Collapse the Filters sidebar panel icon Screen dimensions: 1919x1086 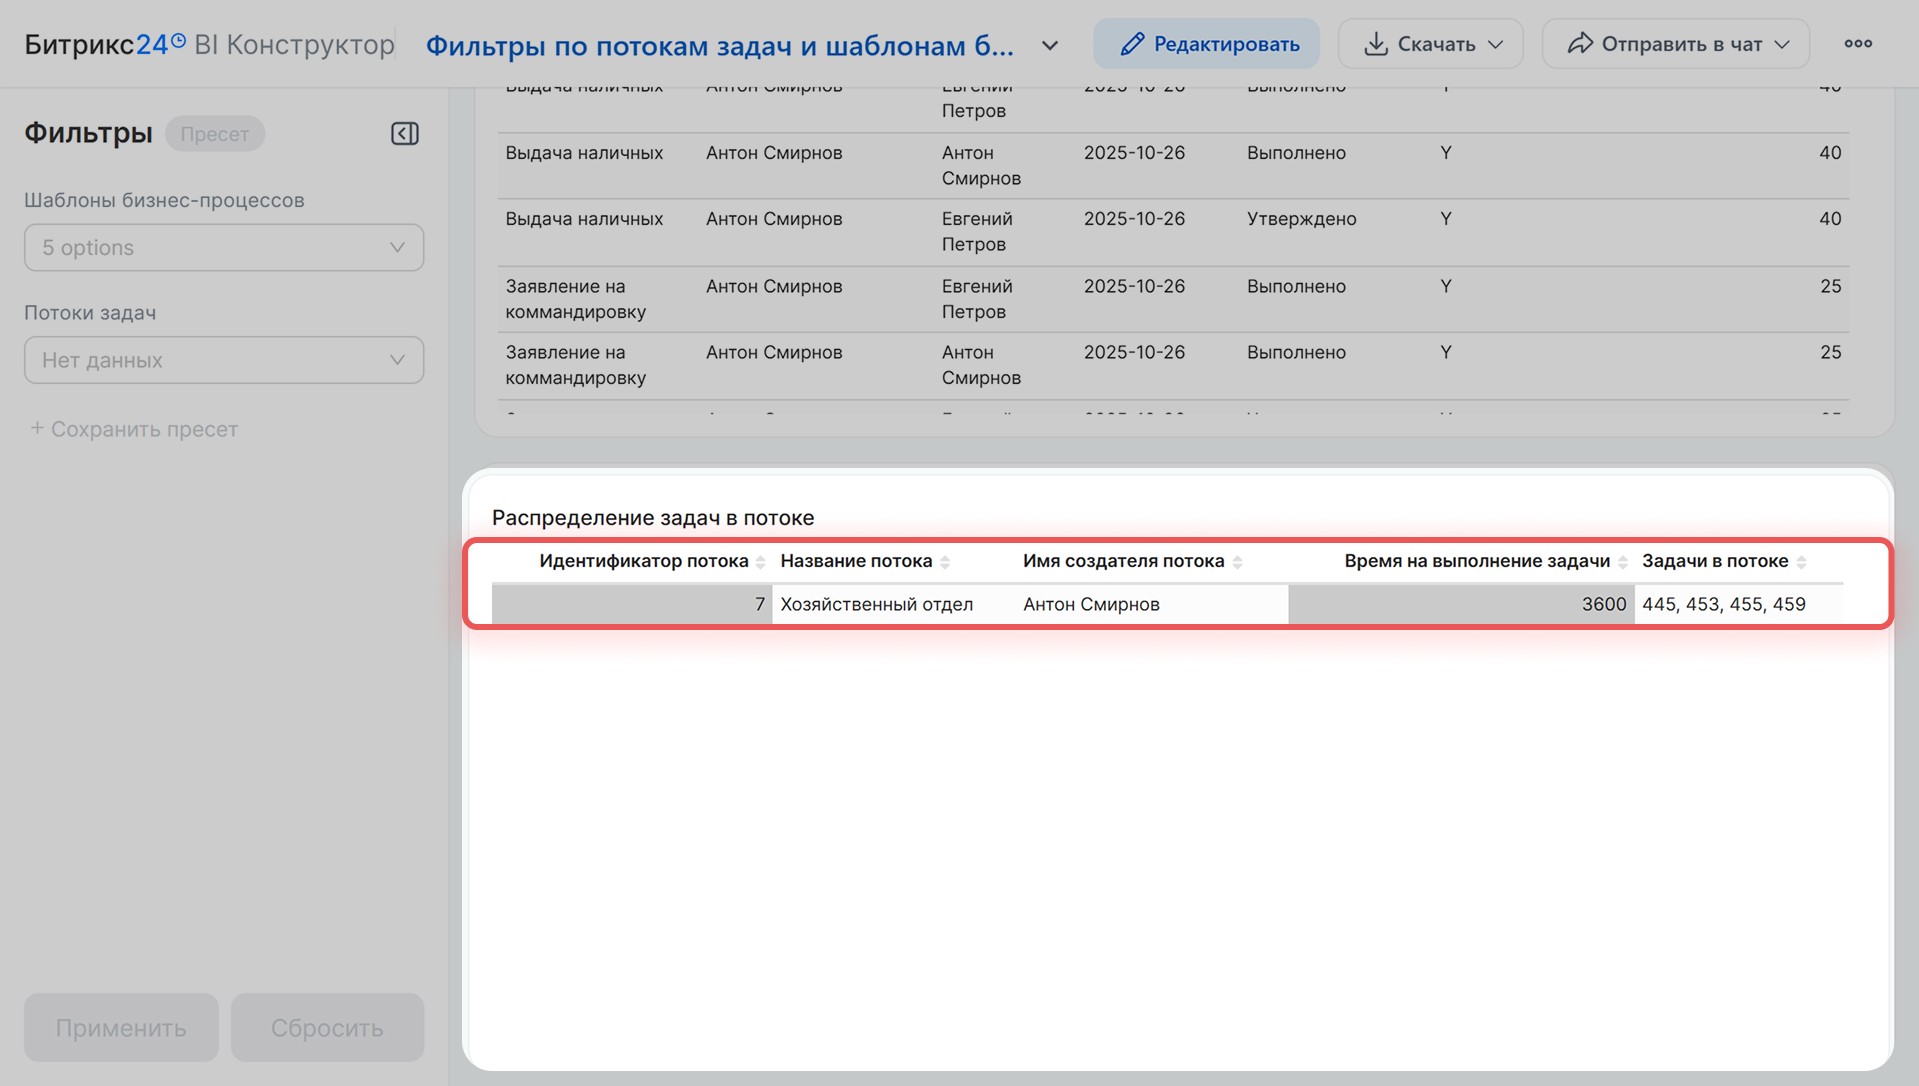point(404,134)
